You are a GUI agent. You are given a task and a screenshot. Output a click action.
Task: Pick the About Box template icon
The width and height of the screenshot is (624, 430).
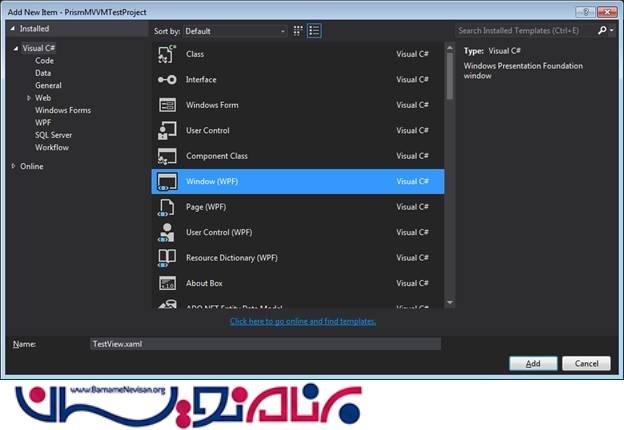167,283
